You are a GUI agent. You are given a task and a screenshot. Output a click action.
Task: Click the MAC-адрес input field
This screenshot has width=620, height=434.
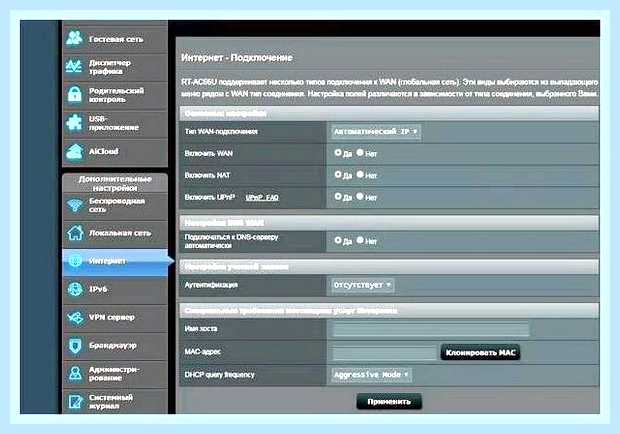[x=385, y=352]
